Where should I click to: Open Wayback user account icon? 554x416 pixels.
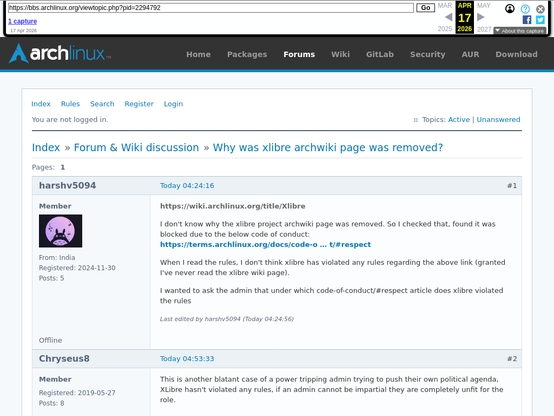coord(509,8)
